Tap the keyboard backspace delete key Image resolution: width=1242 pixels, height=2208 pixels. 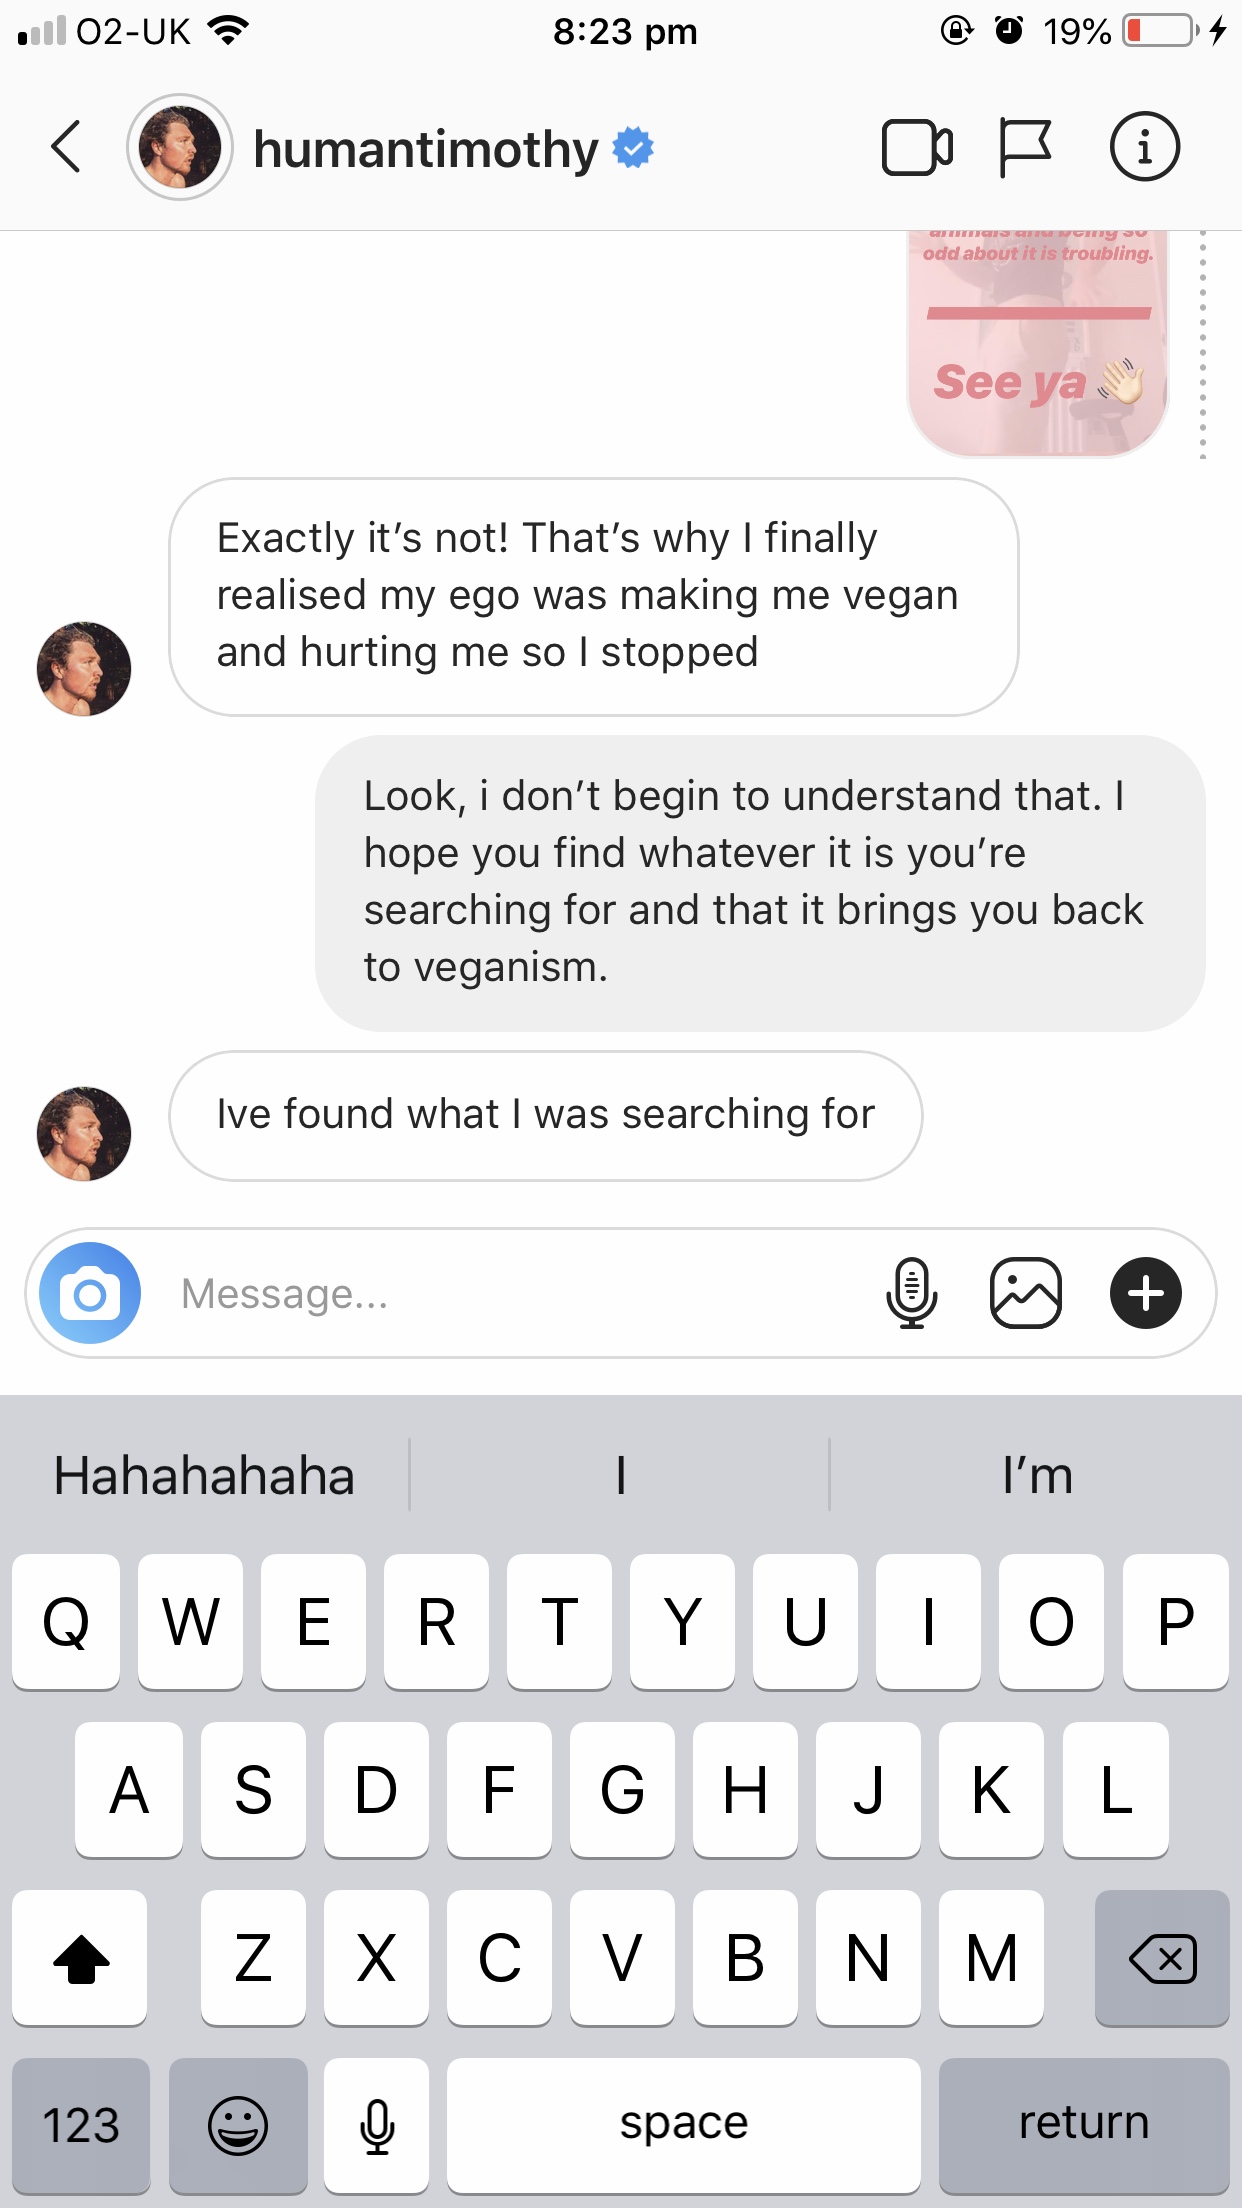click(1162, 1958)
